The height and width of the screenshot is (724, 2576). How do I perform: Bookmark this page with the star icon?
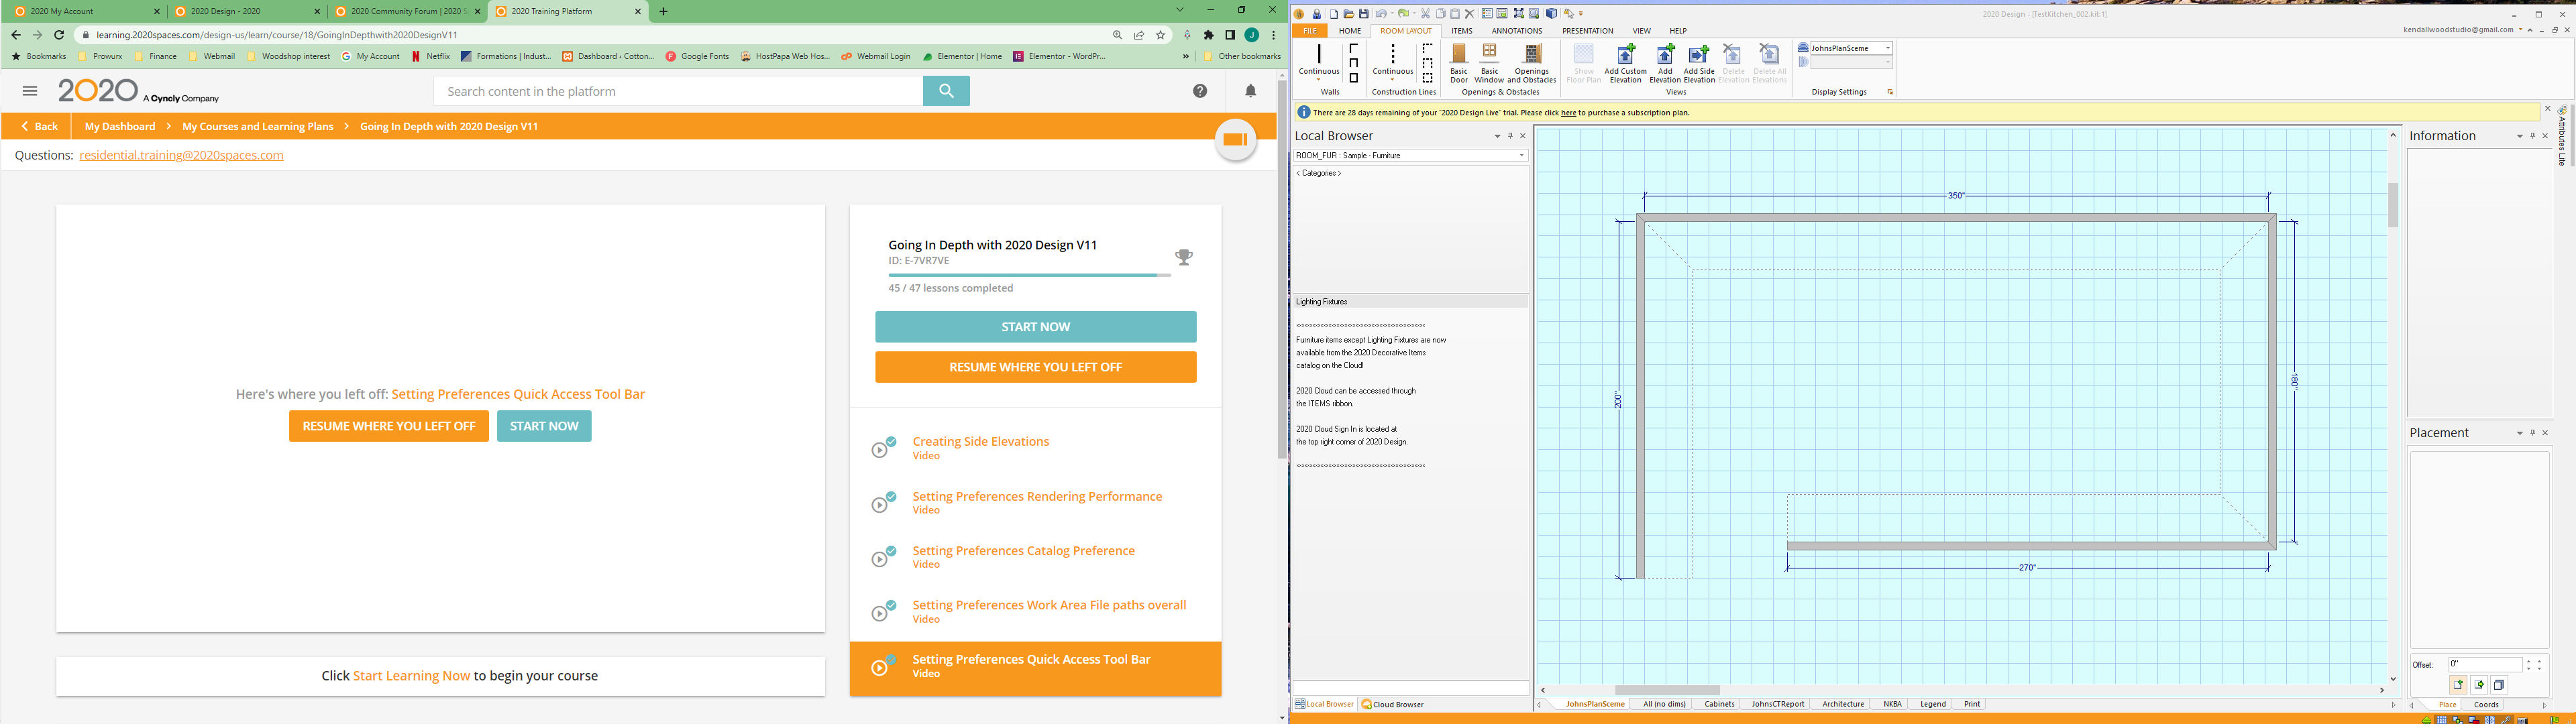[1160, 34]
